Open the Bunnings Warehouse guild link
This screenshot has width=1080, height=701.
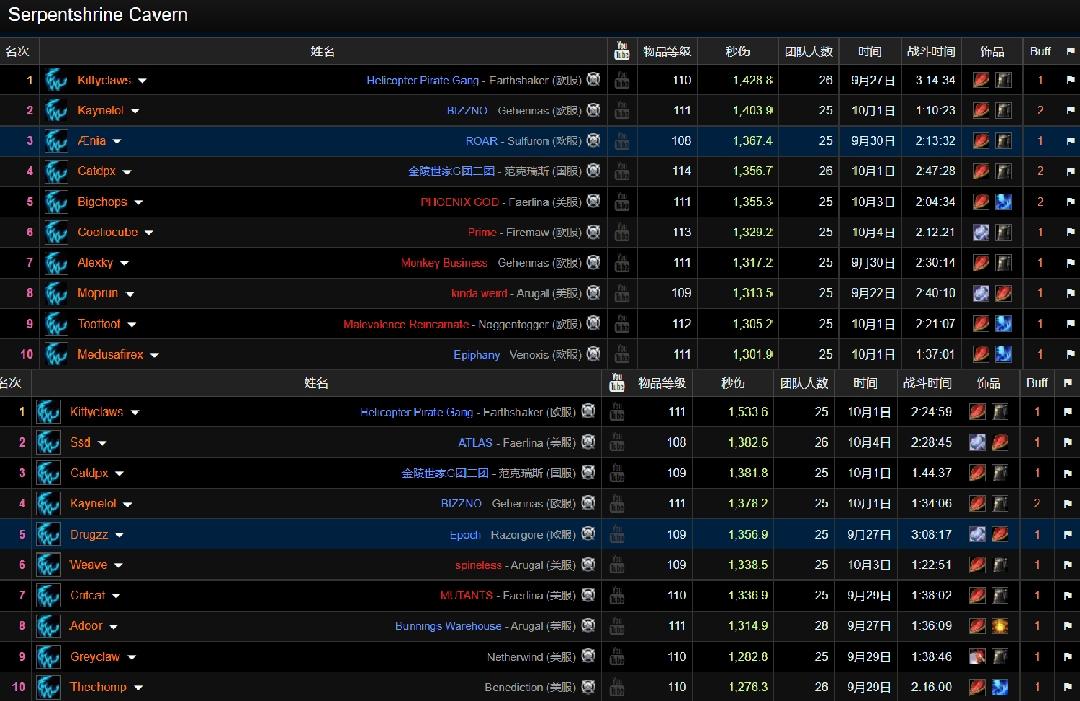coord(448,626)
